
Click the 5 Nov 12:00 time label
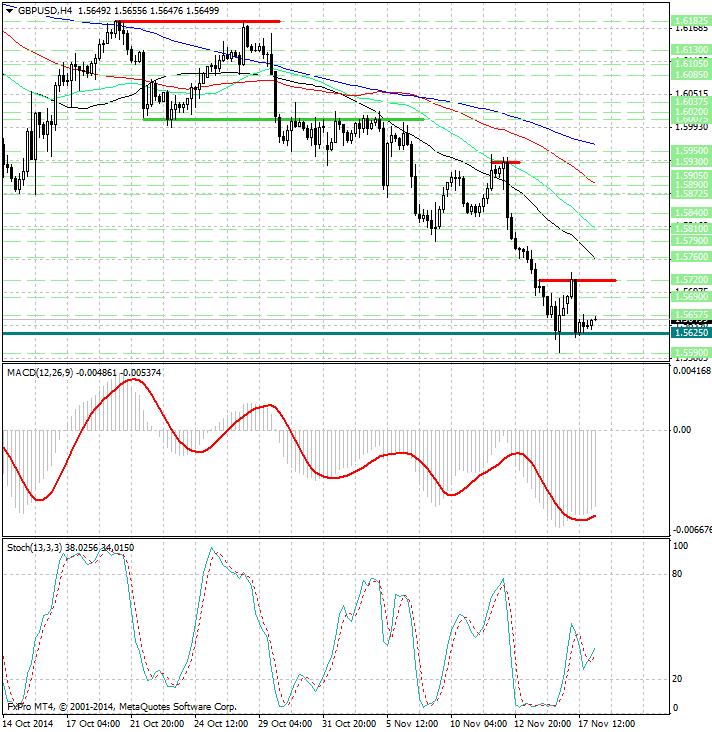tap(412, 724)
